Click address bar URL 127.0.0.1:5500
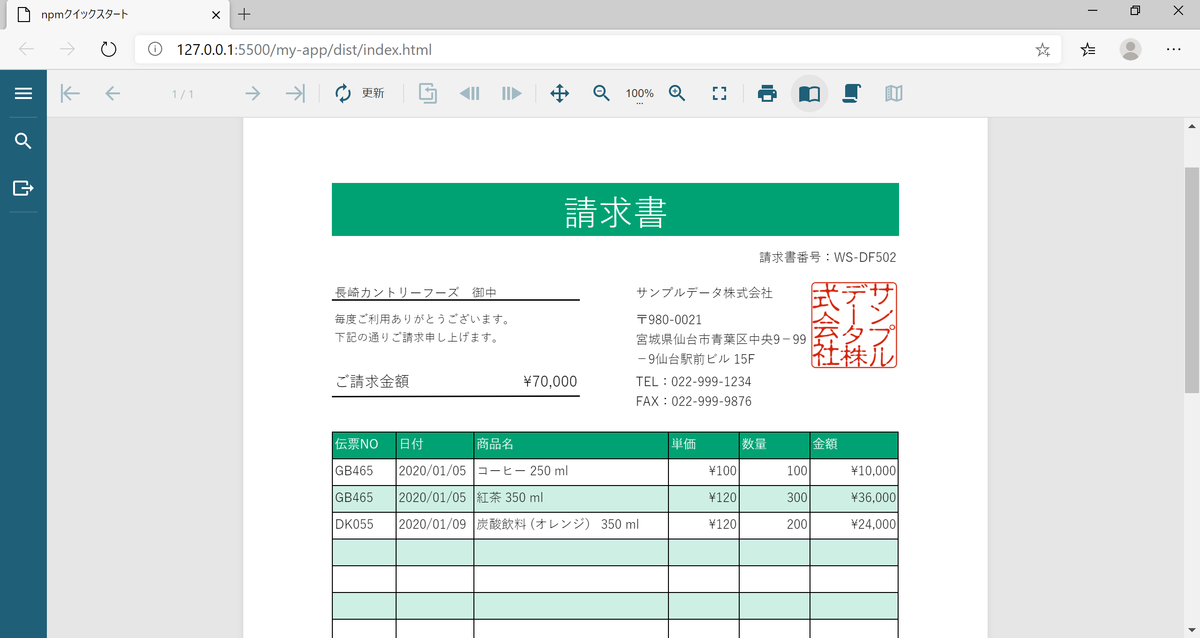 point(304,49)
